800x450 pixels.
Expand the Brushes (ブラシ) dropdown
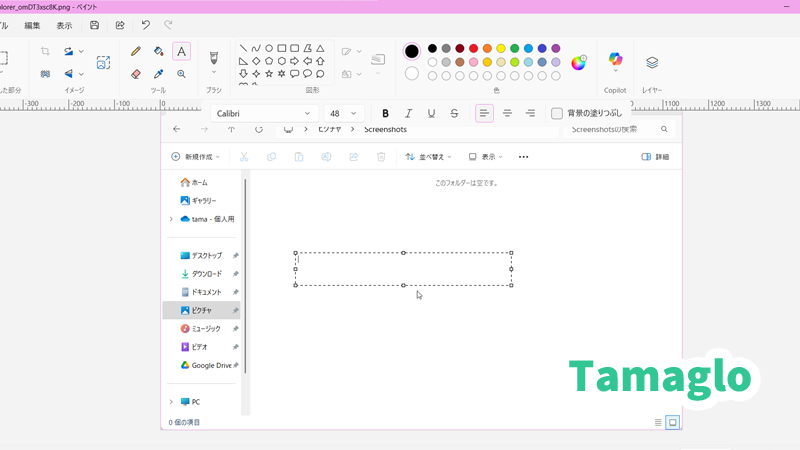pos(213,72)
